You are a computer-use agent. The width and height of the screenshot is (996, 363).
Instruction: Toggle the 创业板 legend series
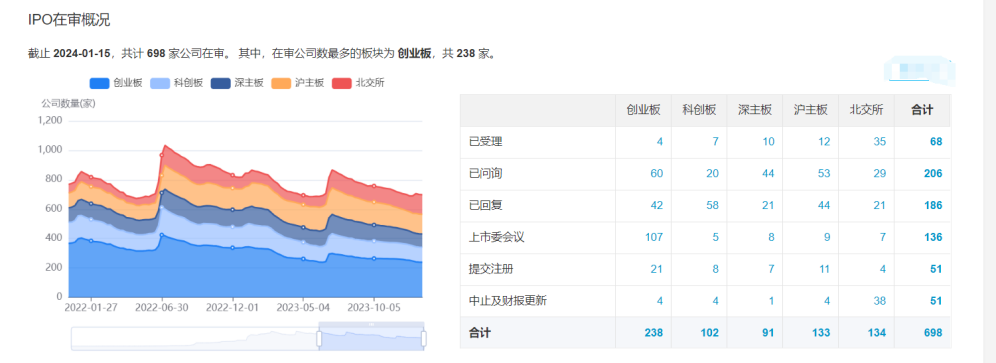tap(116, 83)
